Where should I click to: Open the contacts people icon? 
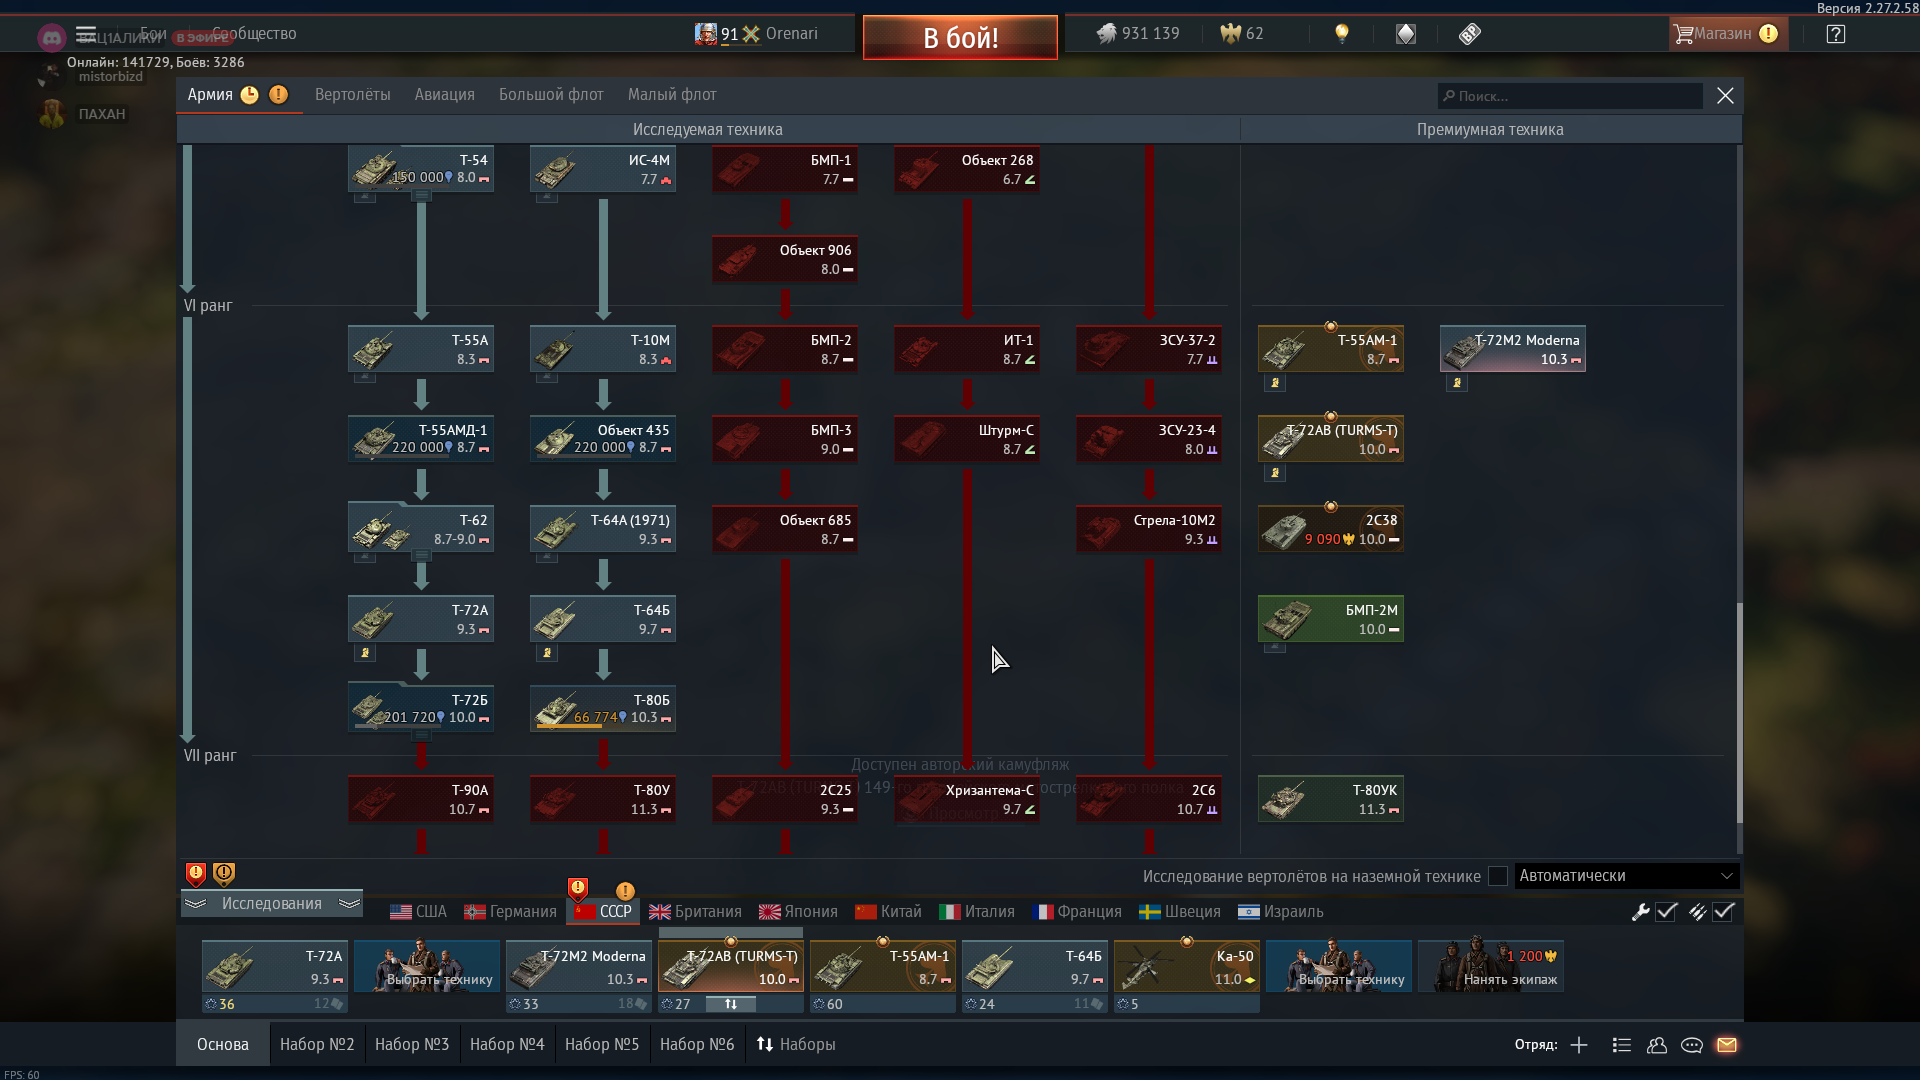pyautogui.click(x=1657, y=1045)
